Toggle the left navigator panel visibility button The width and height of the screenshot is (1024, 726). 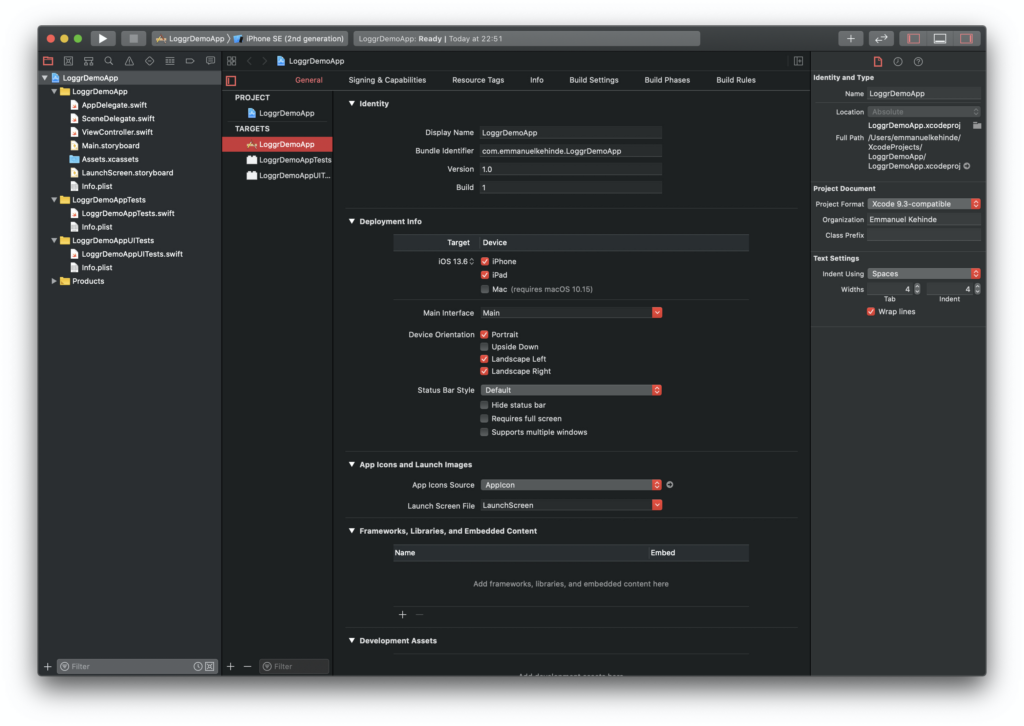tap(914, 39)
